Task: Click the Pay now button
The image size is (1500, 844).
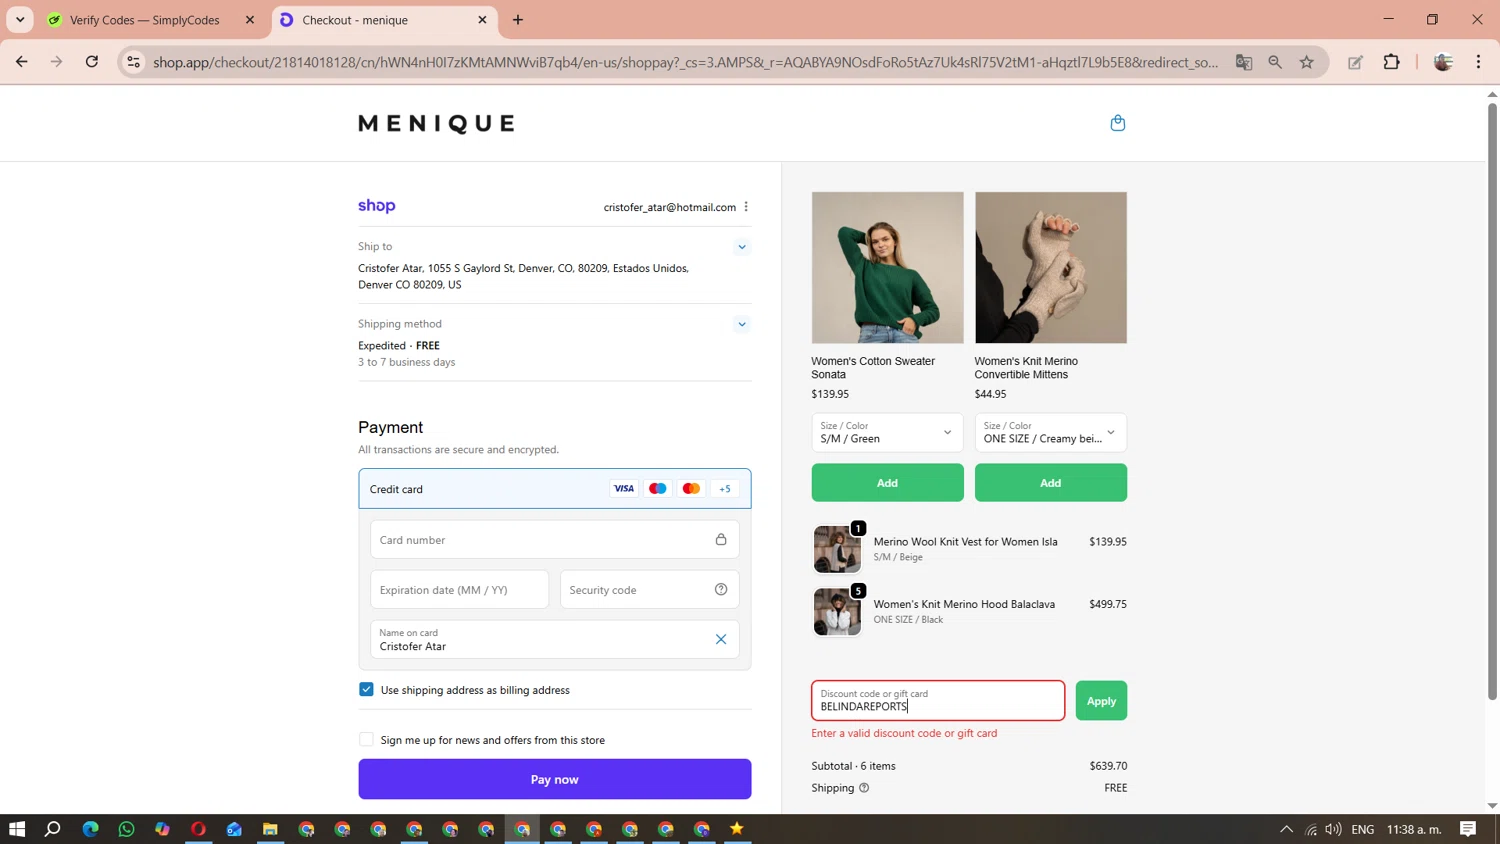Action: point(555,779)
